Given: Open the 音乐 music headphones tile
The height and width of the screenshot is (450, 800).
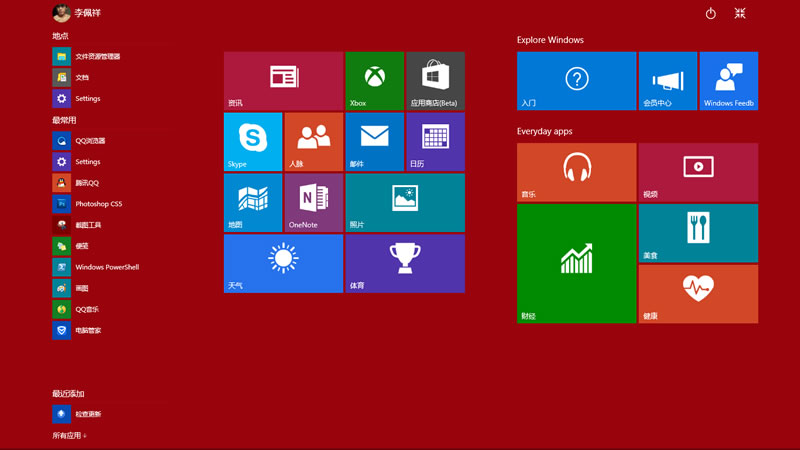Looking at the screenshot, I should coord(577,172).
